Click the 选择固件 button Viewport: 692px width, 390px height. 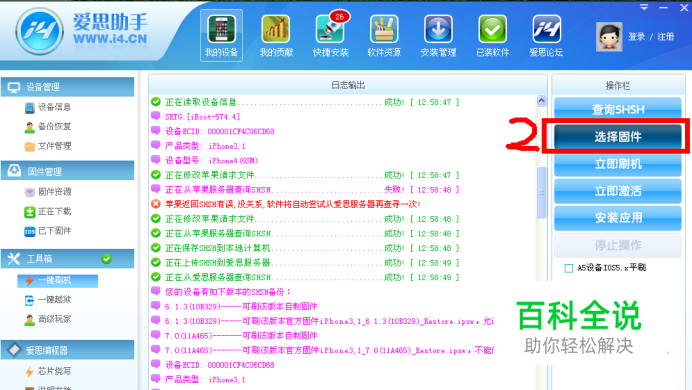(x=618, y=137)
